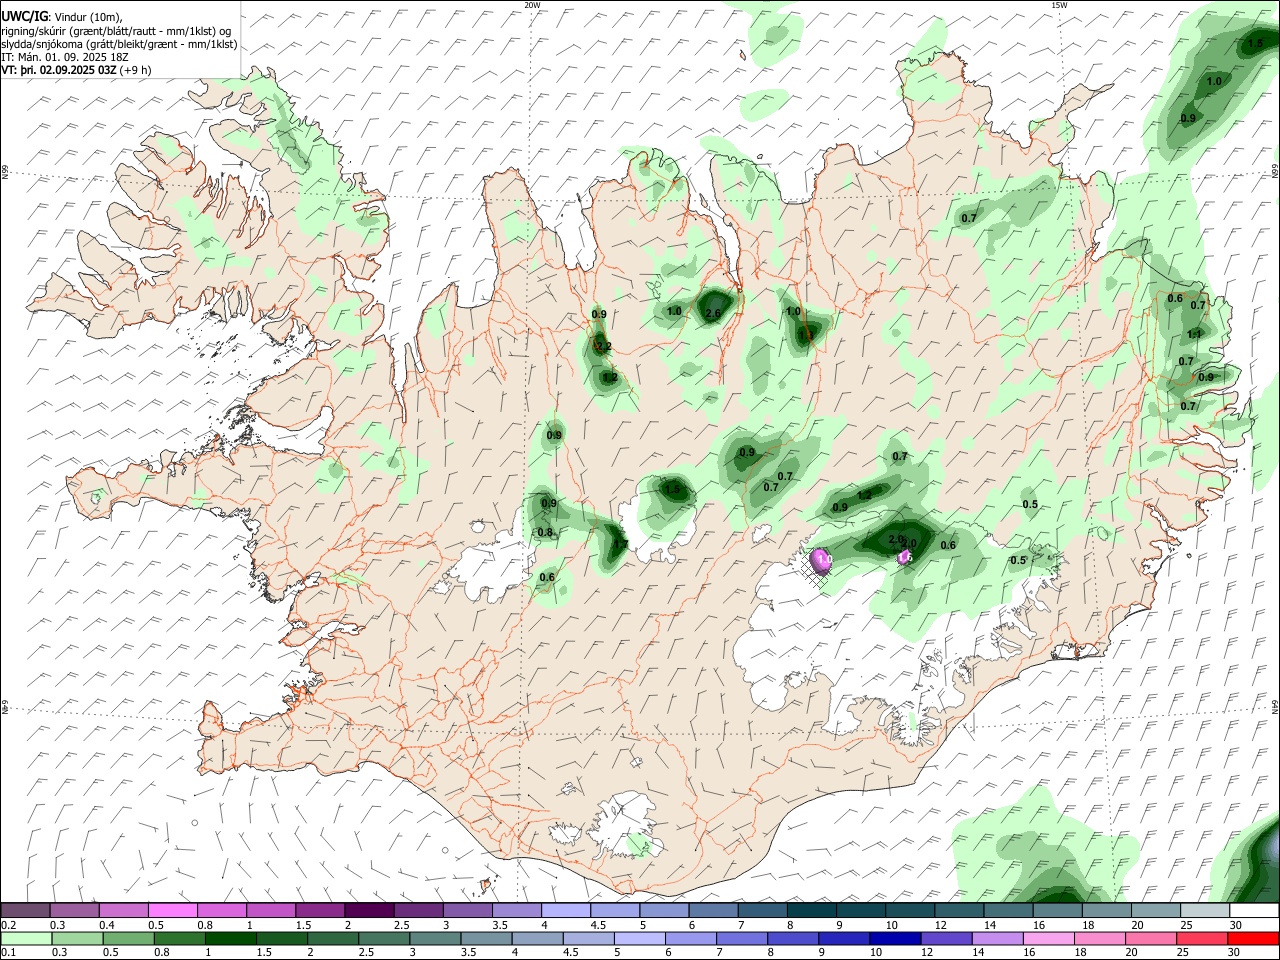Screen dimensions: 1280x960
Task: Click the 20W longitude label
Action: [x=532, y=5]
